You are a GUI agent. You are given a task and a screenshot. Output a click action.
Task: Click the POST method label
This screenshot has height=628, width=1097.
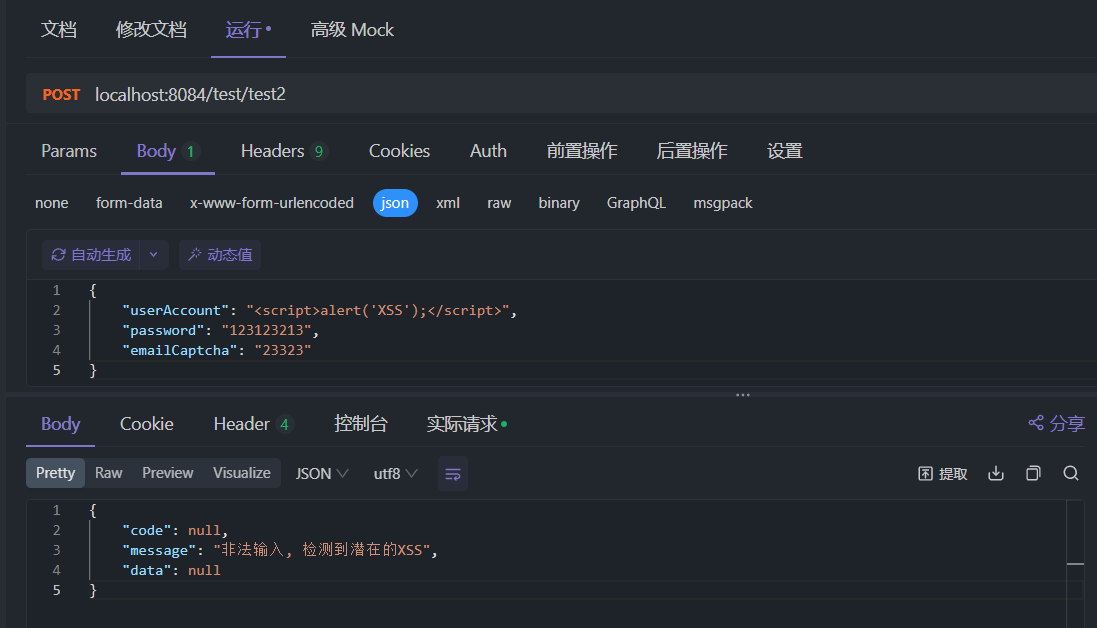[62, 94]
